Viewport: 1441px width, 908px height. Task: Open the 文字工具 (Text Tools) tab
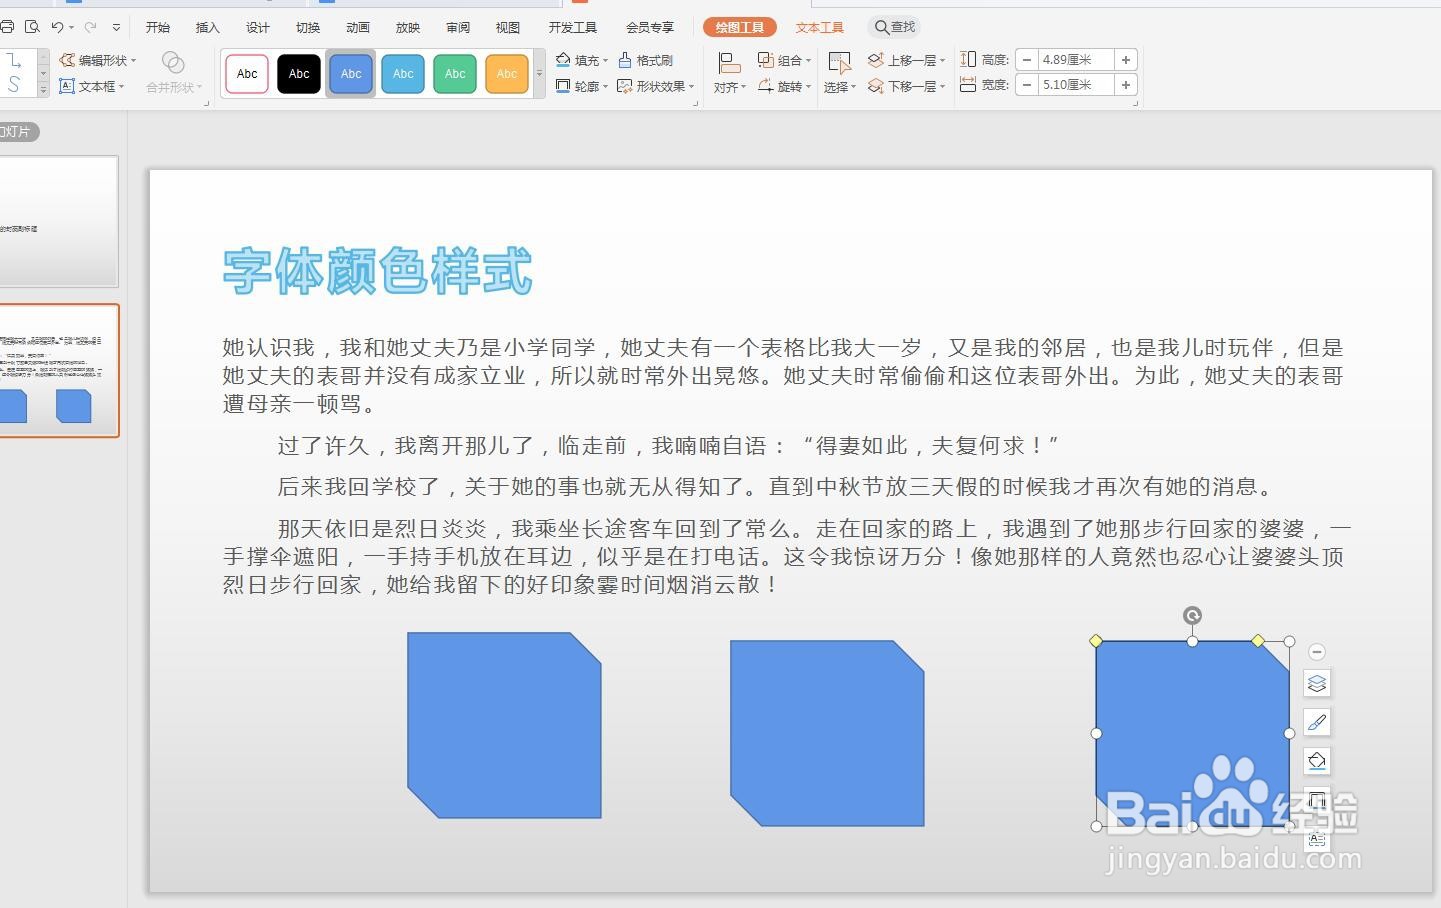(819, 27)
